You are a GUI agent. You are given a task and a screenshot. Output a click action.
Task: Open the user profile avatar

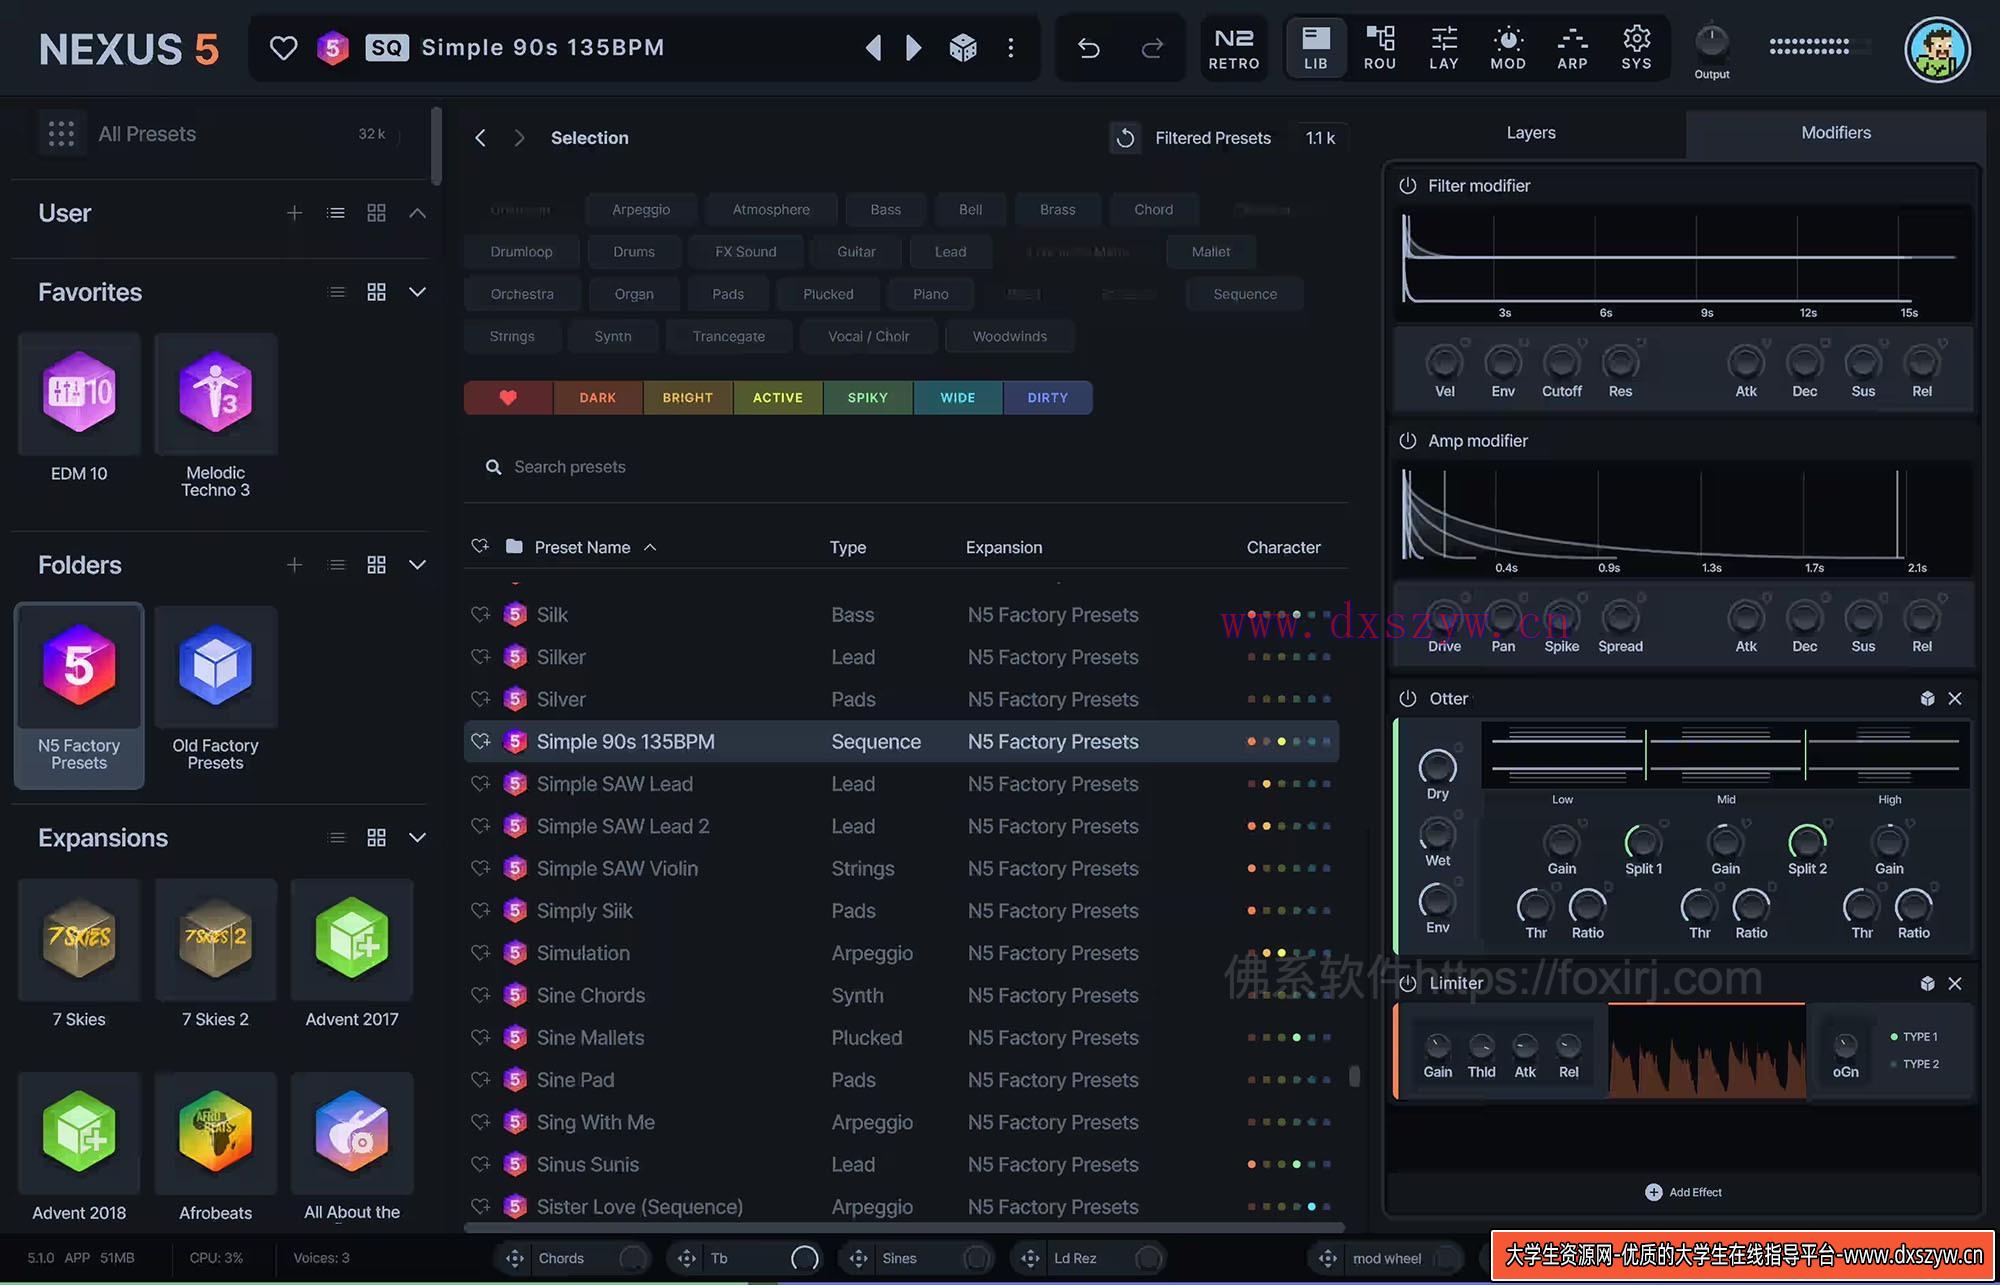(1937, 49)
